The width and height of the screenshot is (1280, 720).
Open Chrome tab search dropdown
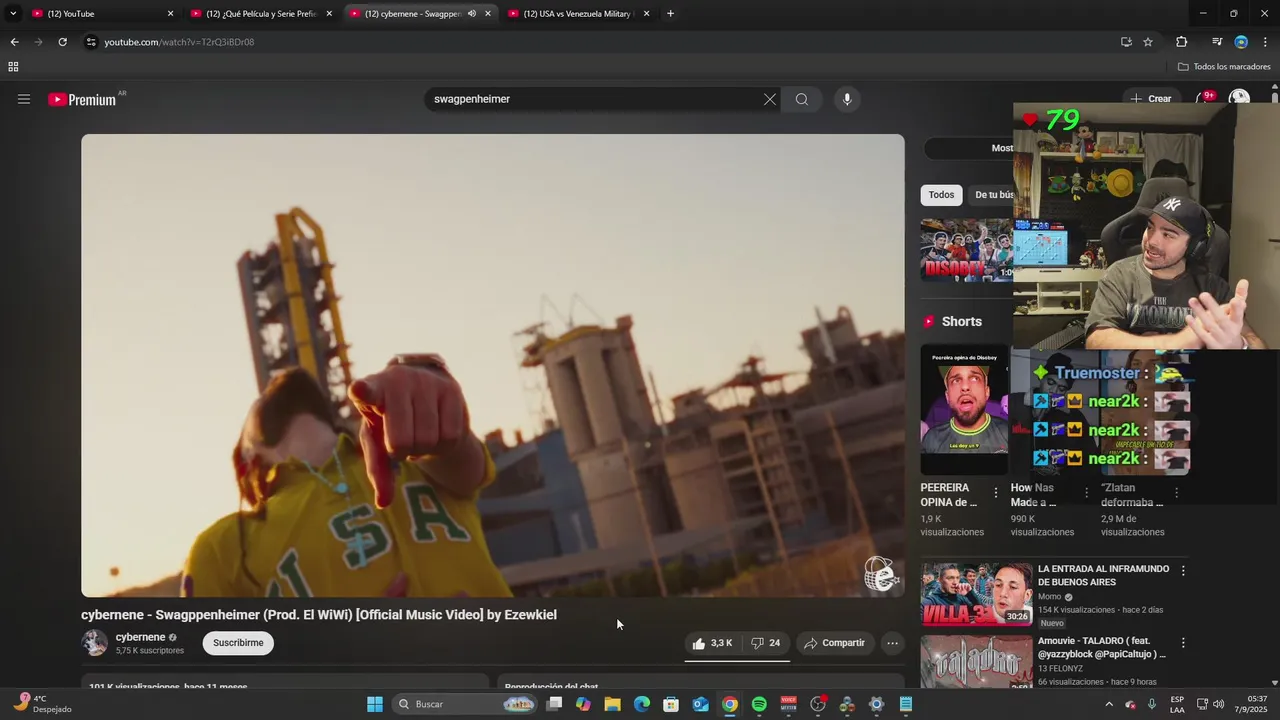point(13,14)
